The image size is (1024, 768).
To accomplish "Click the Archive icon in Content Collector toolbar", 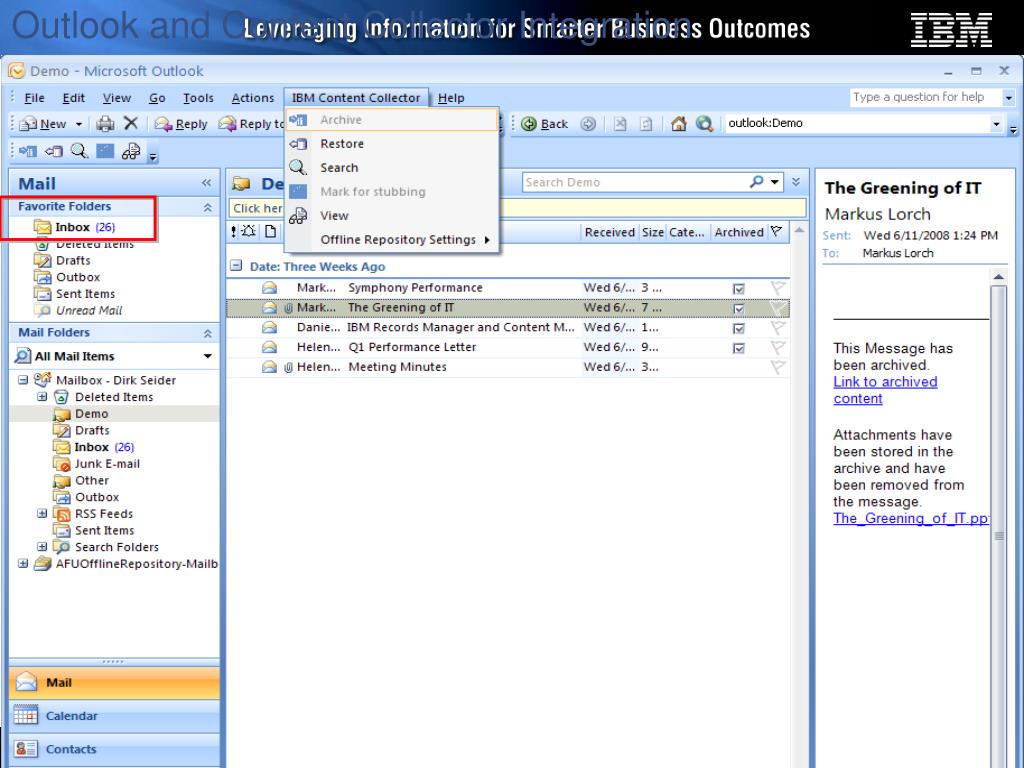I will click(27, 152).
